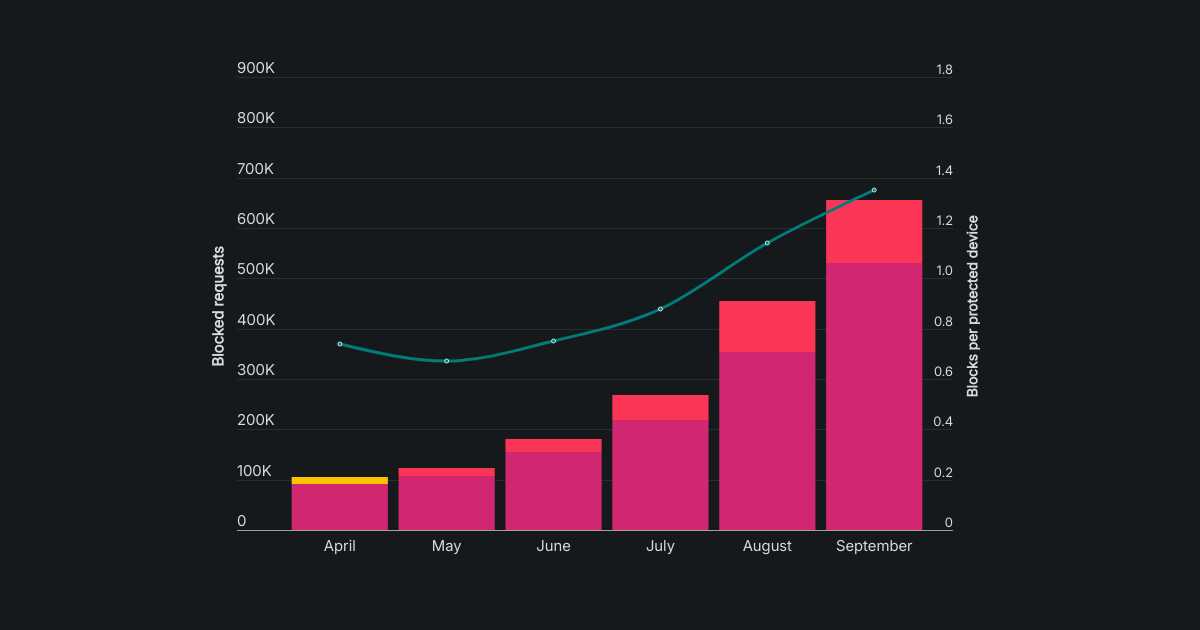Select the magenta segment of June bar
1200x630 pixels.
554,491
